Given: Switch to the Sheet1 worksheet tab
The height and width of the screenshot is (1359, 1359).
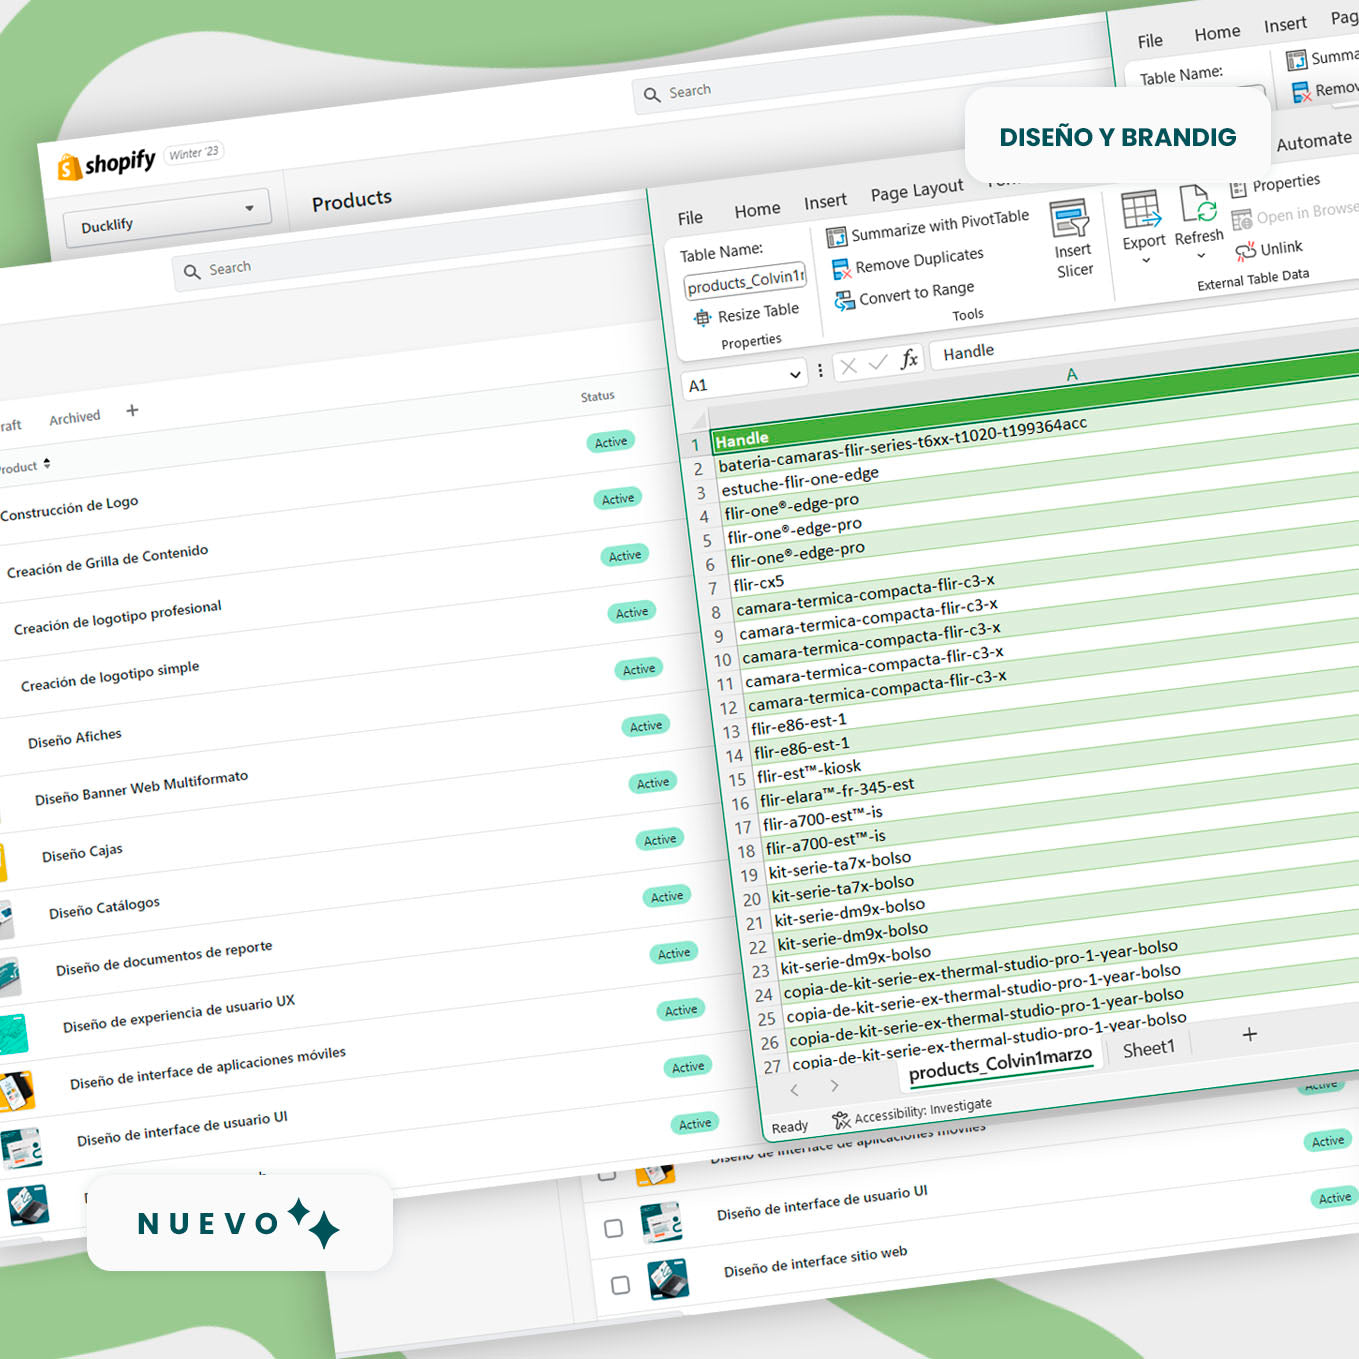Looking at the screenshot, I should click(x=1148, y=1049).
